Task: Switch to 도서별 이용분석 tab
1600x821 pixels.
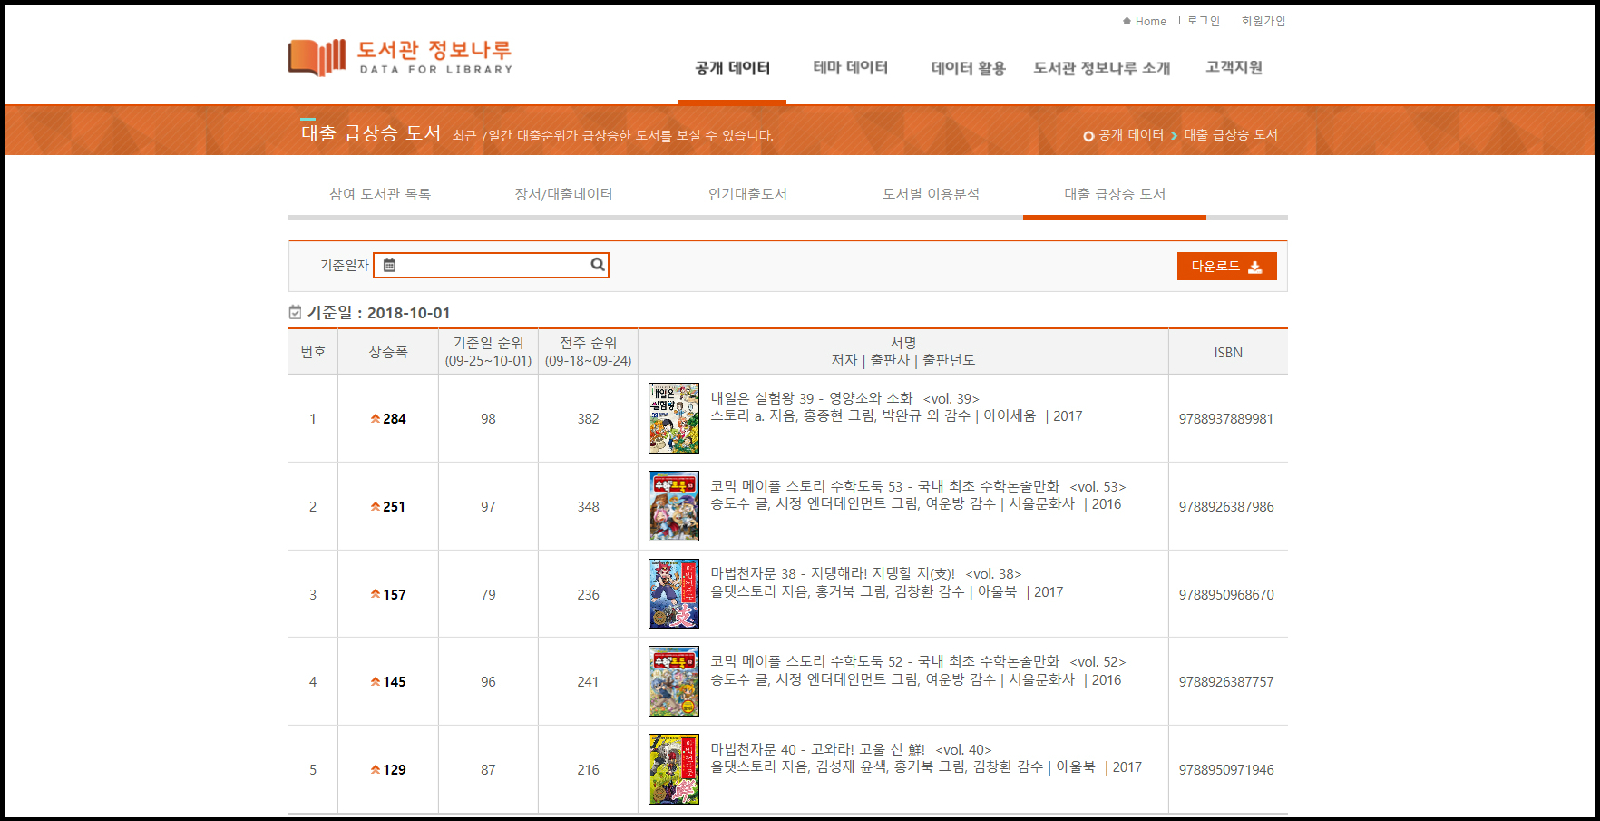Action: point(931,194)
